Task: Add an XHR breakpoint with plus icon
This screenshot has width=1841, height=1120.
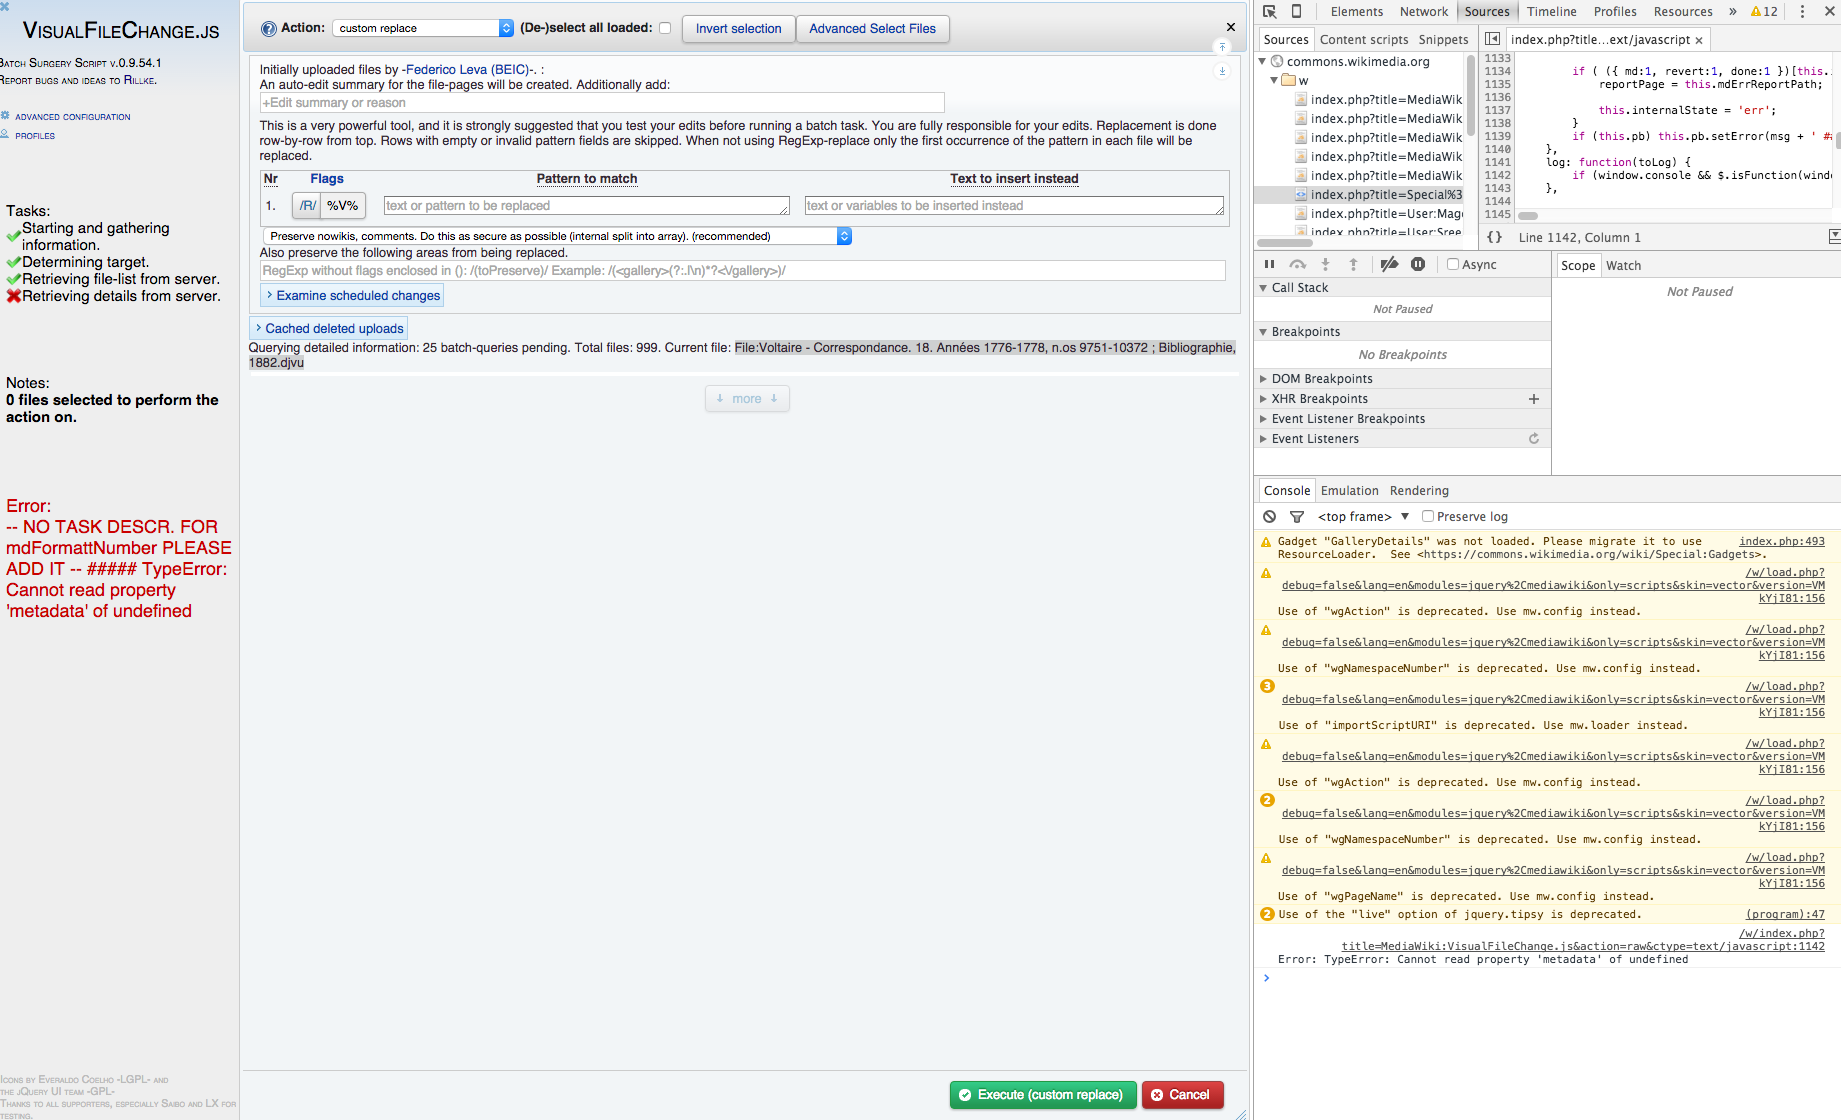Action: [1534, 399]
